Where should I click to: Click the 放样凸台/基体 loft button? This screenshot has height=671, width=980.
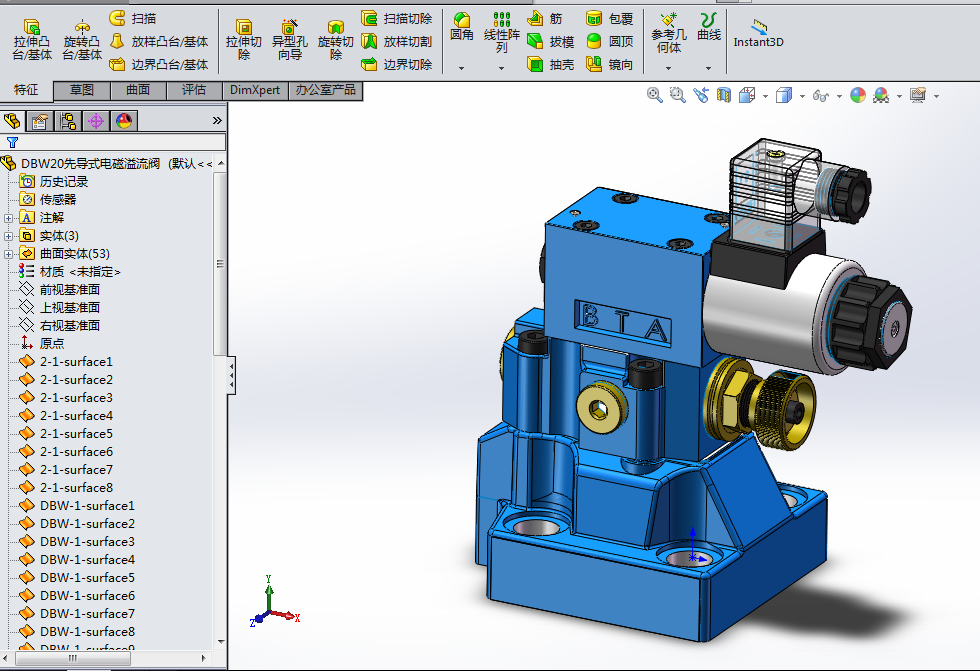tap(159, 41)
